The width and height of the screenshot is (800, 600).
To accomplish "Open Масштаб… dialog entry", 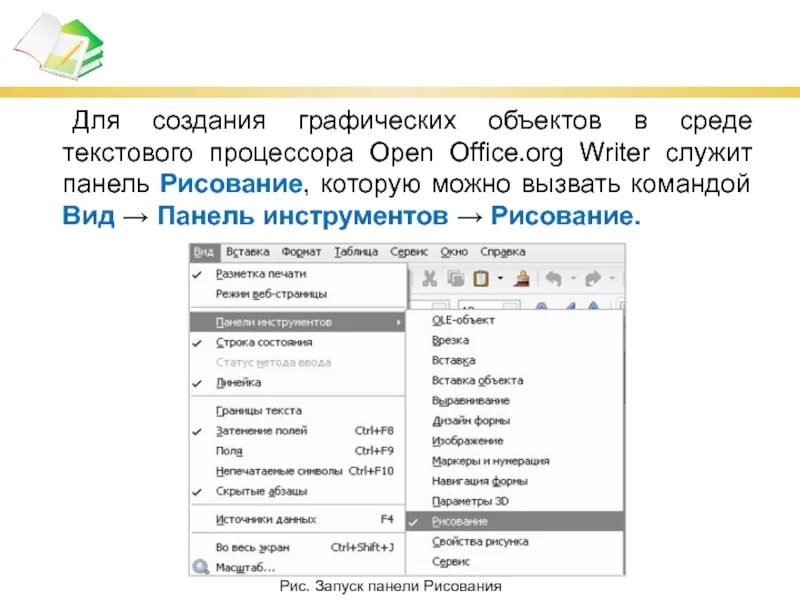I will [298, 567].
